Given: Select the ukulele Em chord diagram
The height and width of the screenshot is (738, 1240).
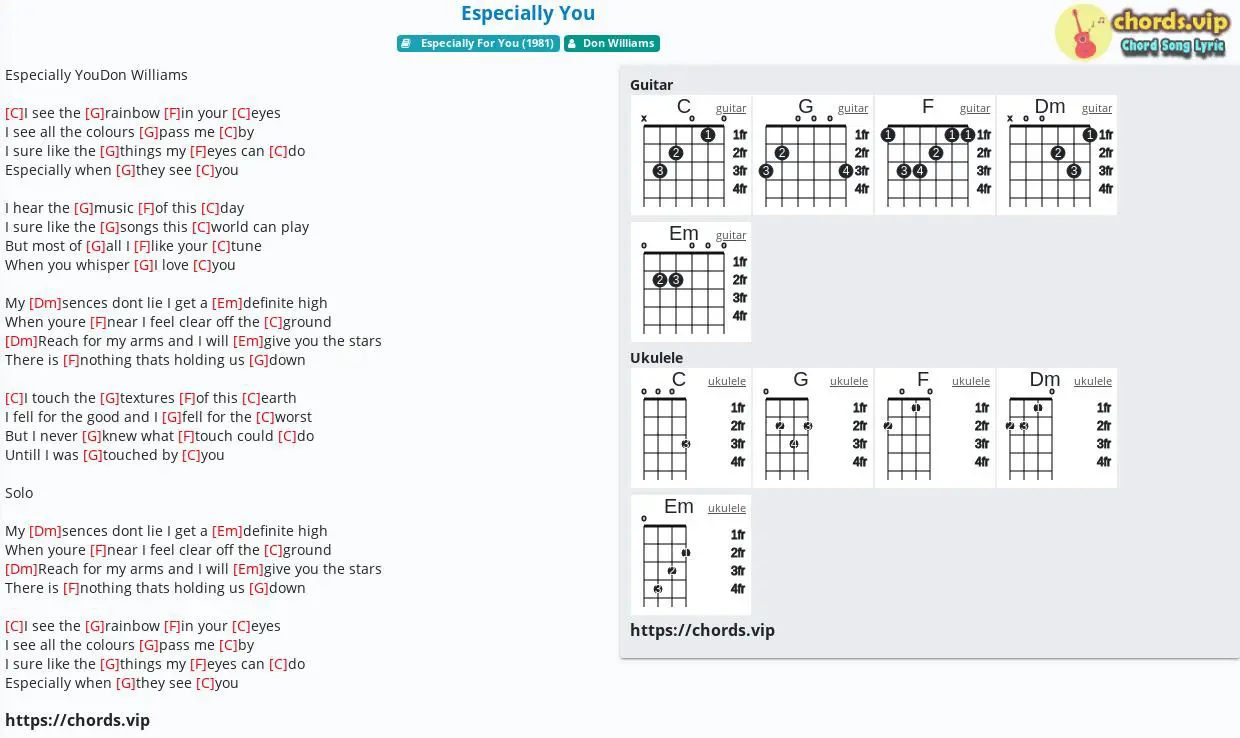Looking at the screenshot, I should point(691,555).
